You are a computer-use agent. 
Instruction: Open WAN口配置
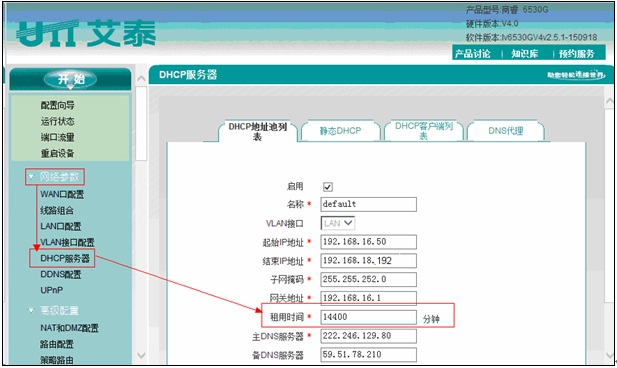pos(62,194)
